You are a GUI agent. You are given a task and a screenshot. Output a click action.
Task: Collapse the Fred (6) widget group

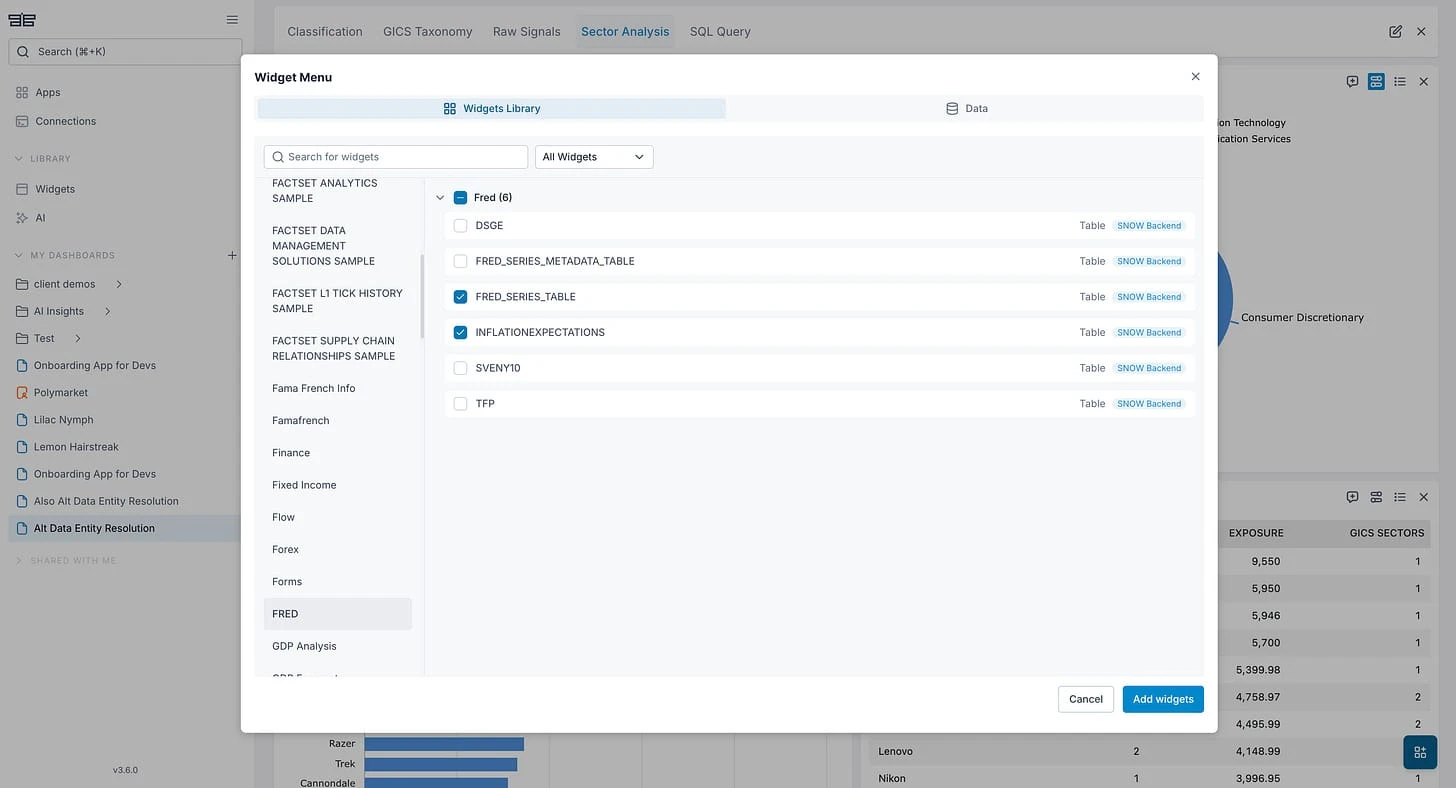tap(440, 197)
